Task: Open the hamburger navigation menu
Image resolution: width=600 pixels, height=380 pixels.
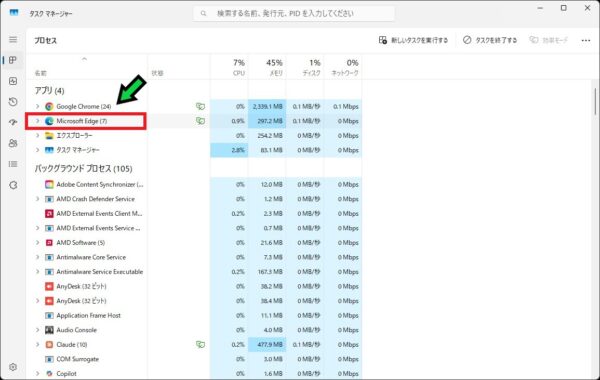Action: point(13,39)
